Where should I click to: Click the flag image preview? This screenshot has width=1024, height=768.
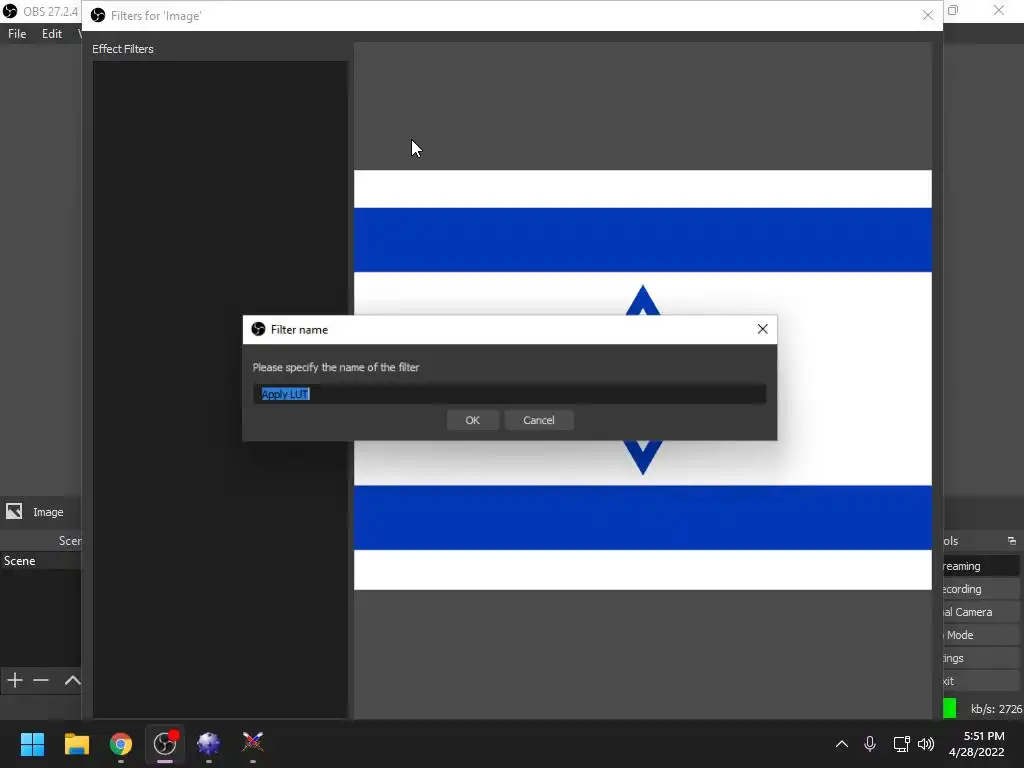pyautogui.click(x=643, y=380)
